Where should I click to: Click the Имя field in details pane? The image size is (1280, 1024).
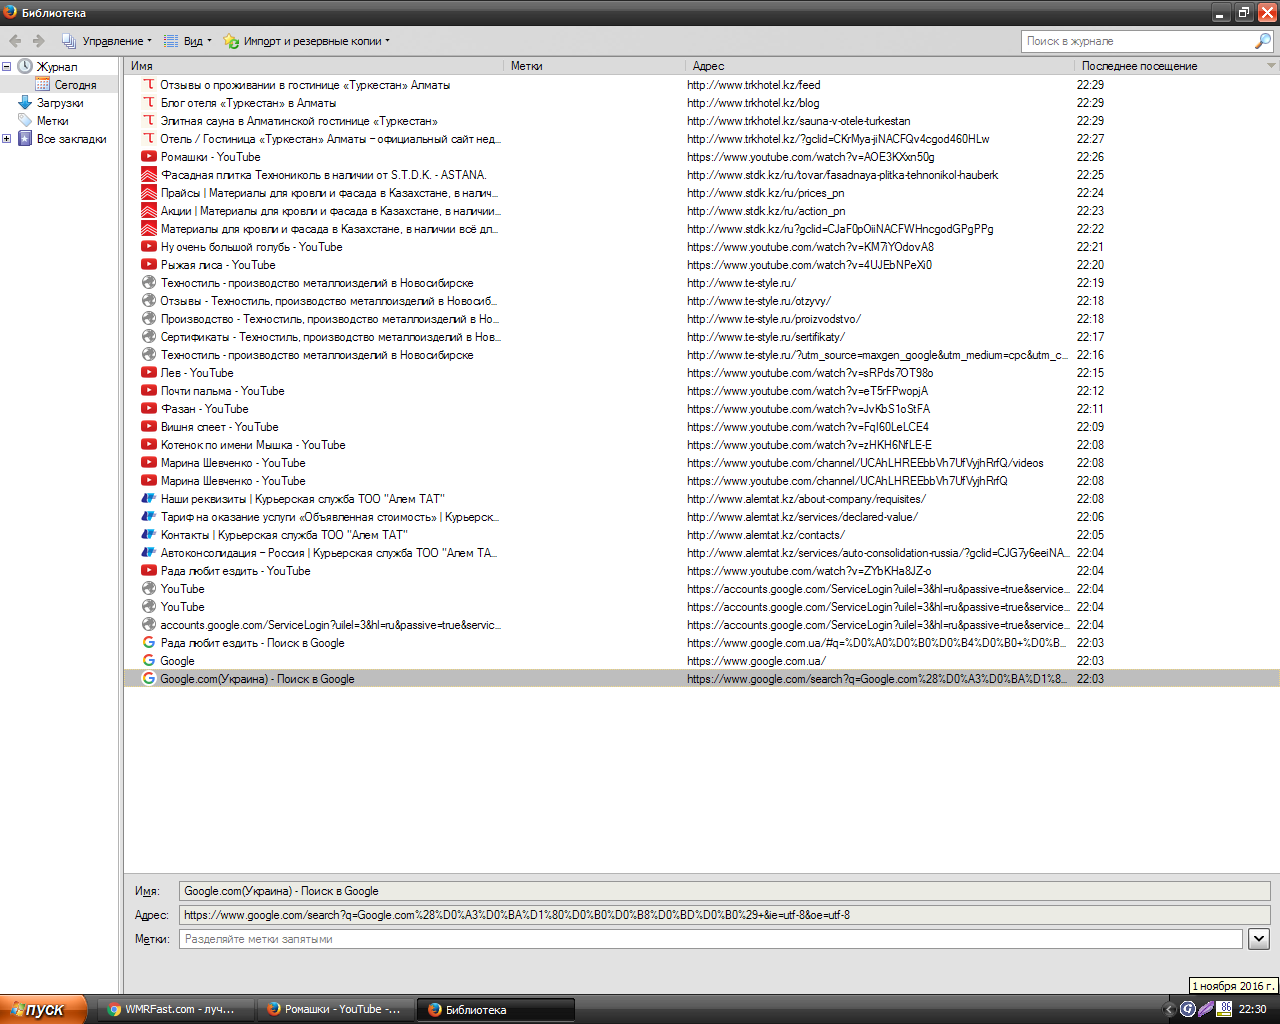pyautogui.click(x=724, y=891)
